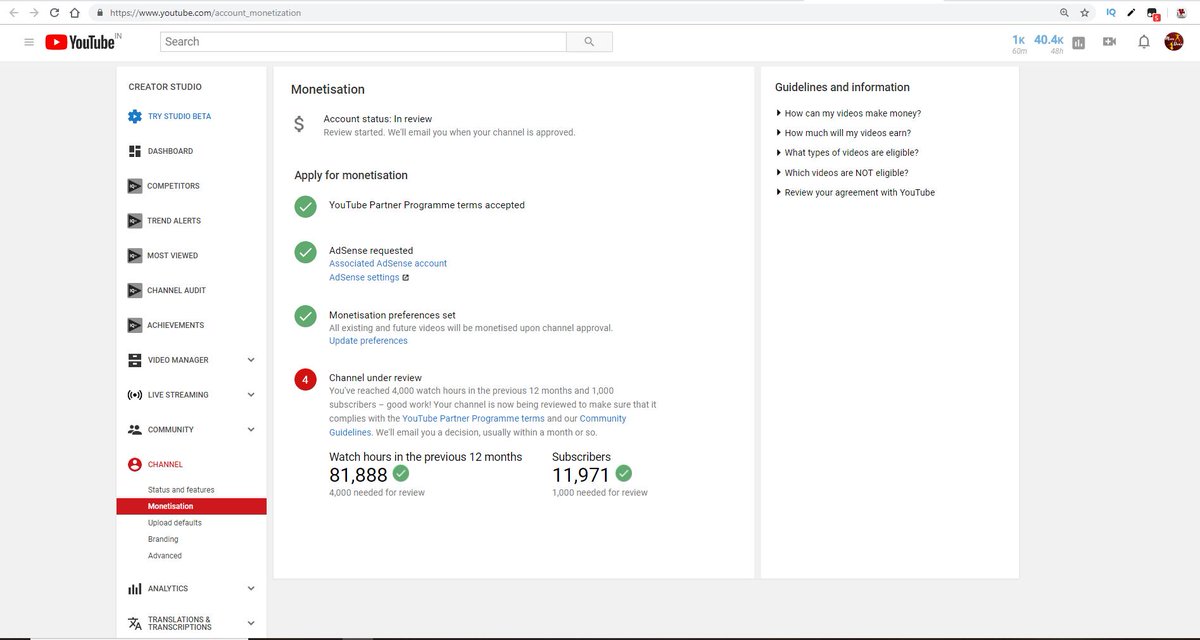Open the Advanced submenu item
The image size is (1200, 640).
(x=165, y=556)
